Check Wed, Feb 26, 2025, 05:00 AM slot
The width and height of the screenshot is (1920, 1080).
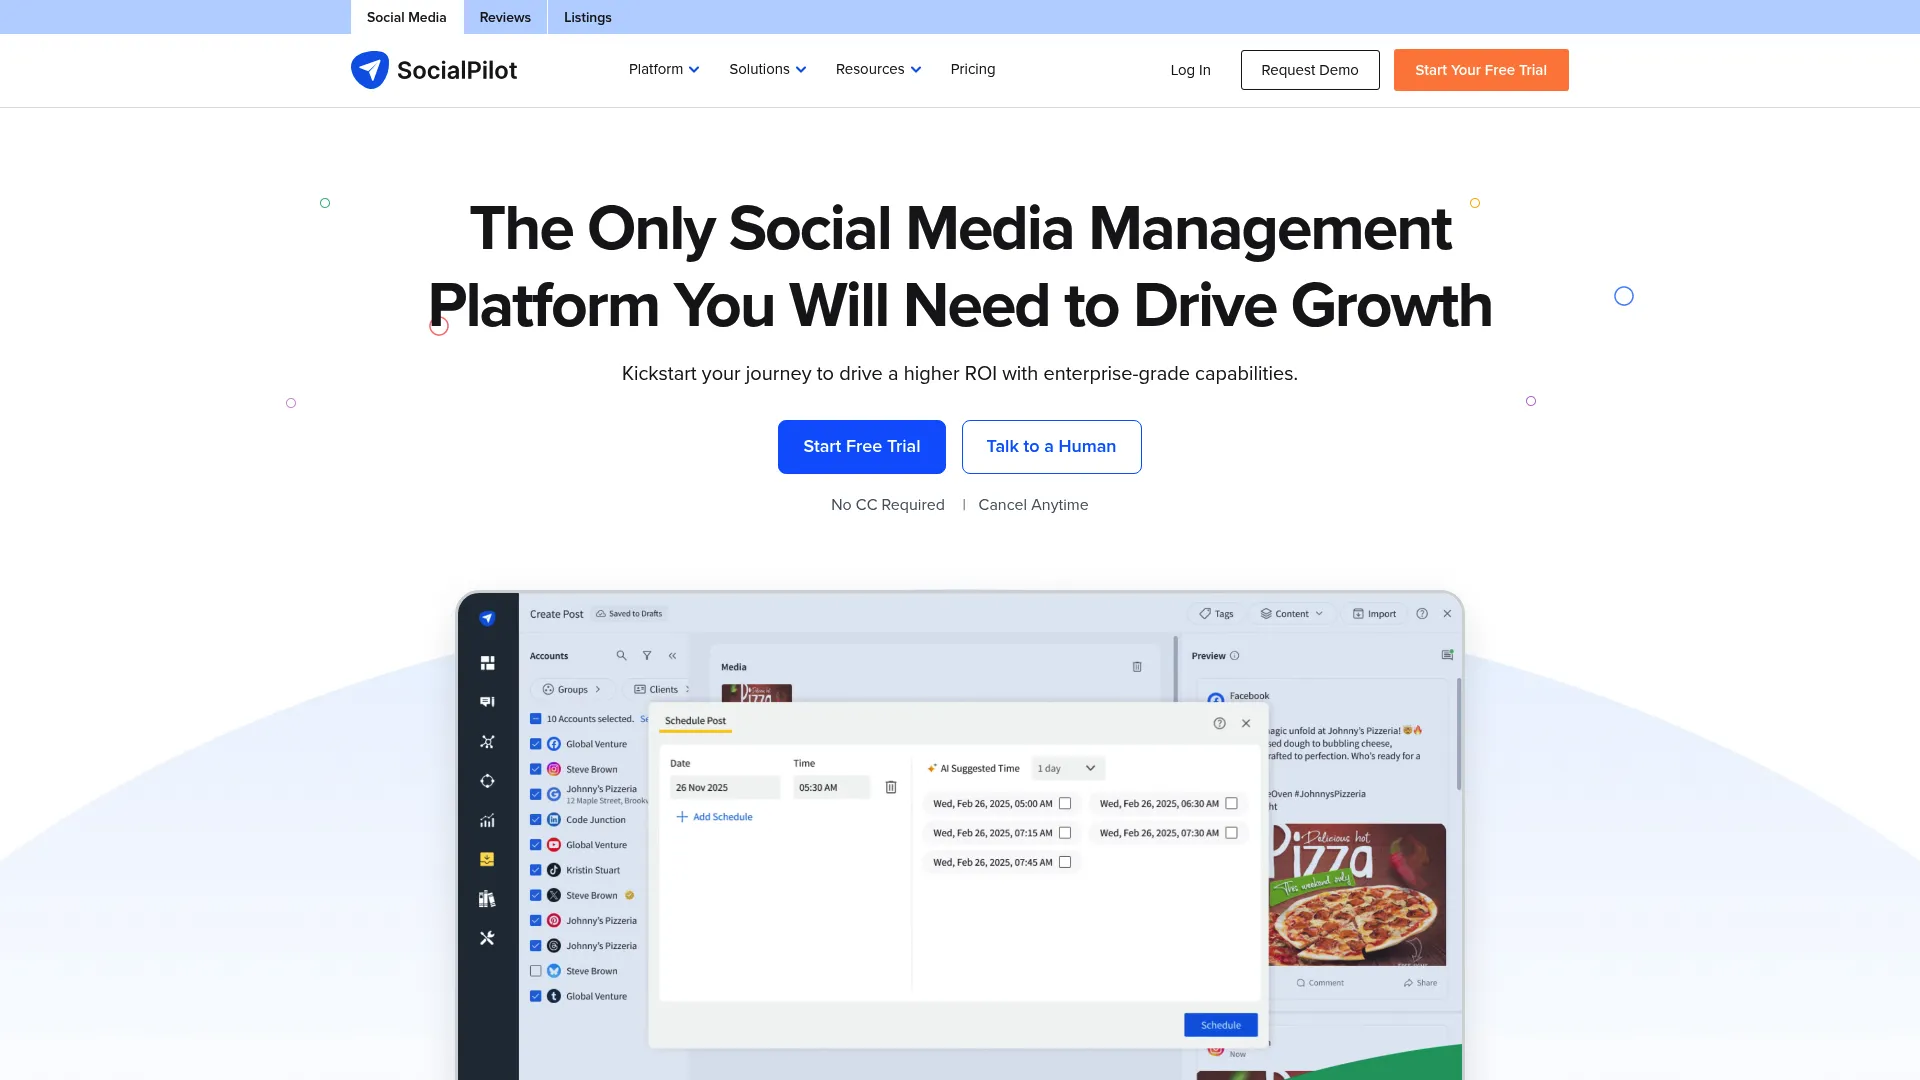(x=1065, y=803)
